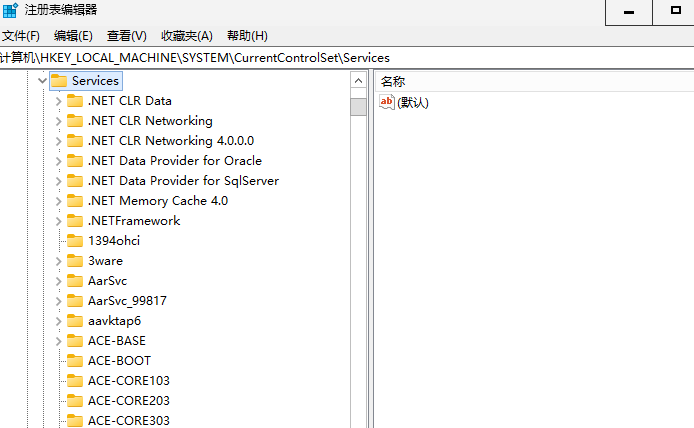Click the registry path address bar
Screen dimensions: 694x428
point(347,58)
